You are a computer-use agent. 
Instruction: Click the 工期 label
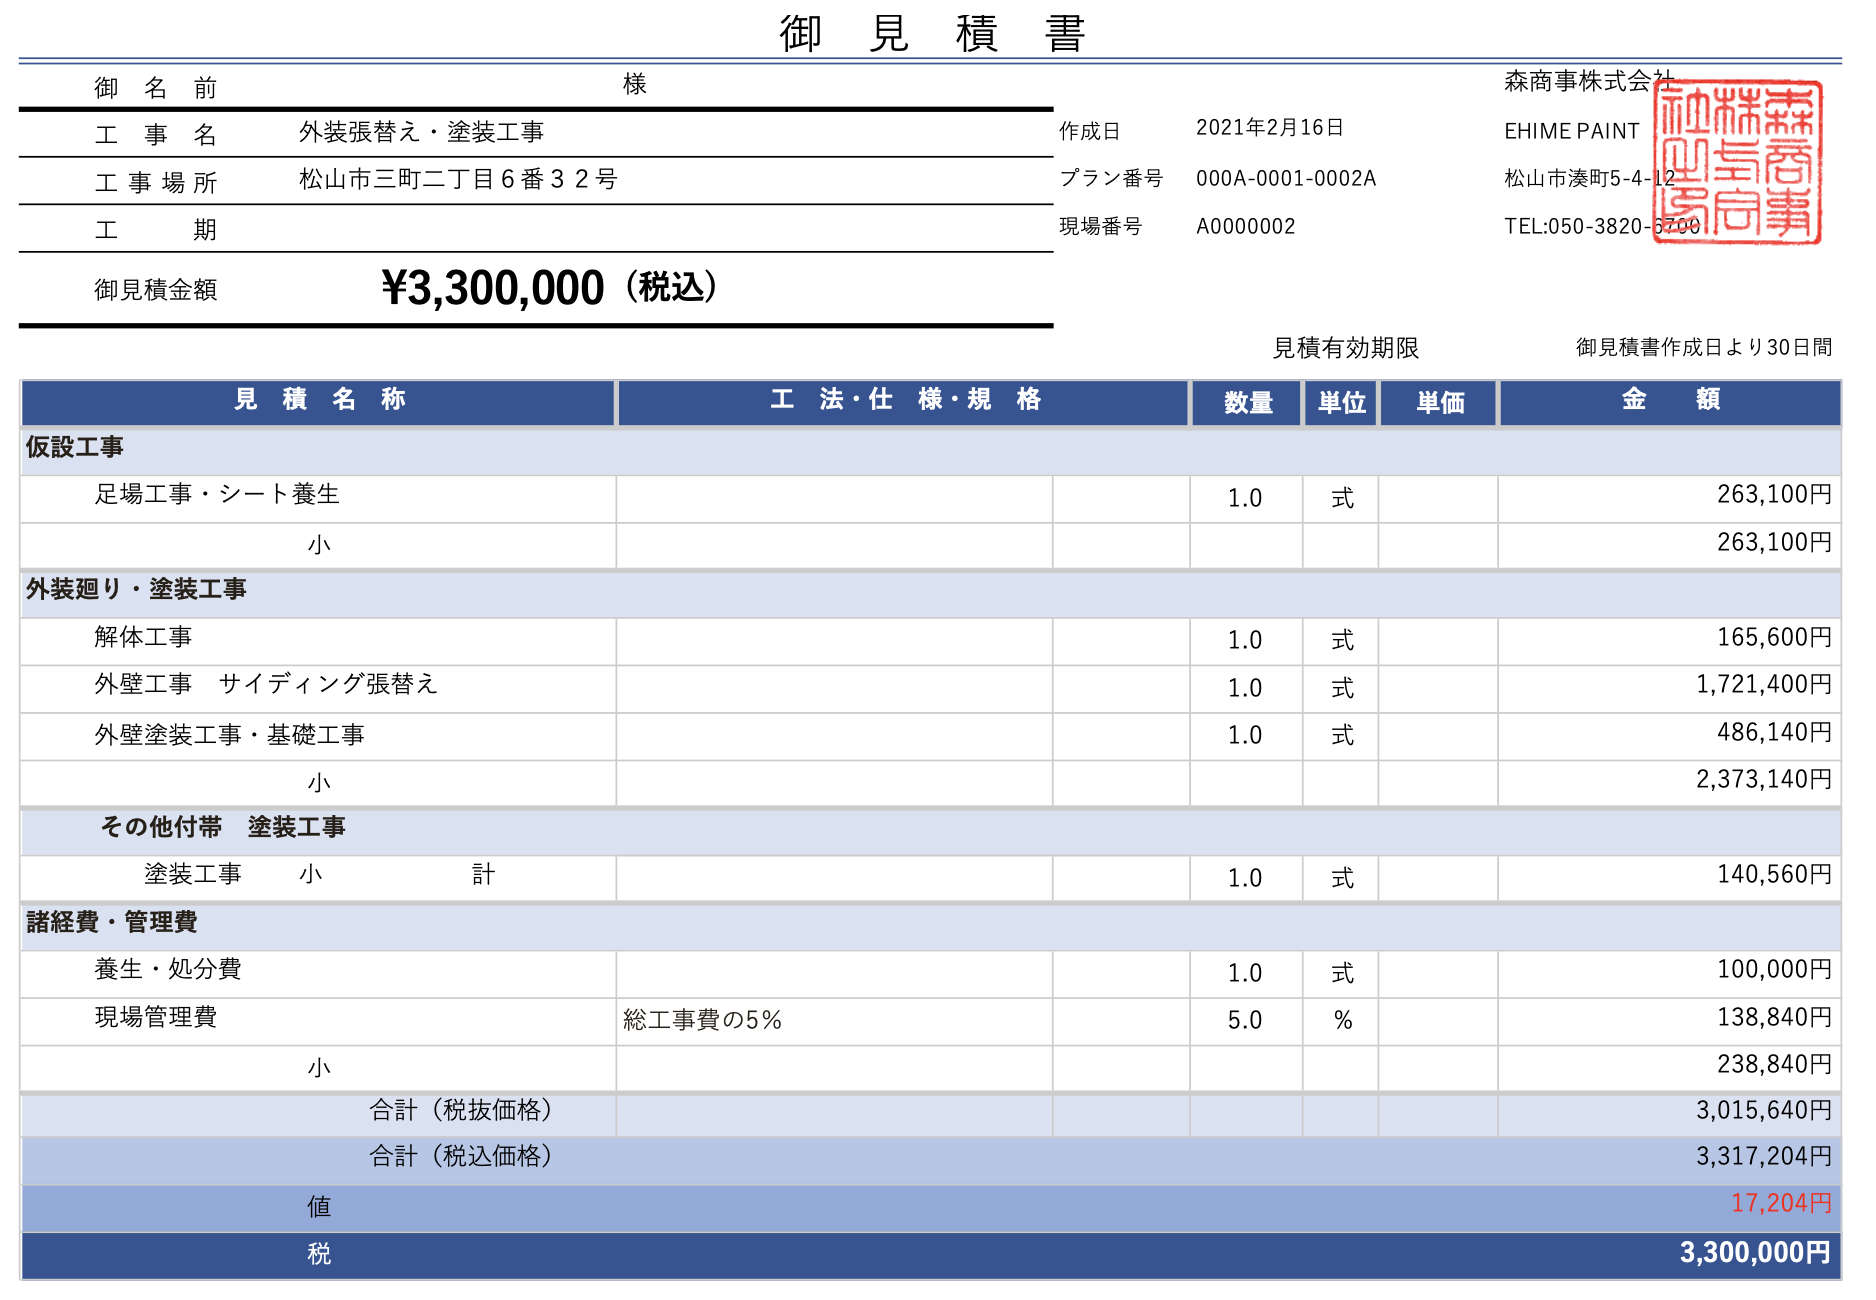155,230
